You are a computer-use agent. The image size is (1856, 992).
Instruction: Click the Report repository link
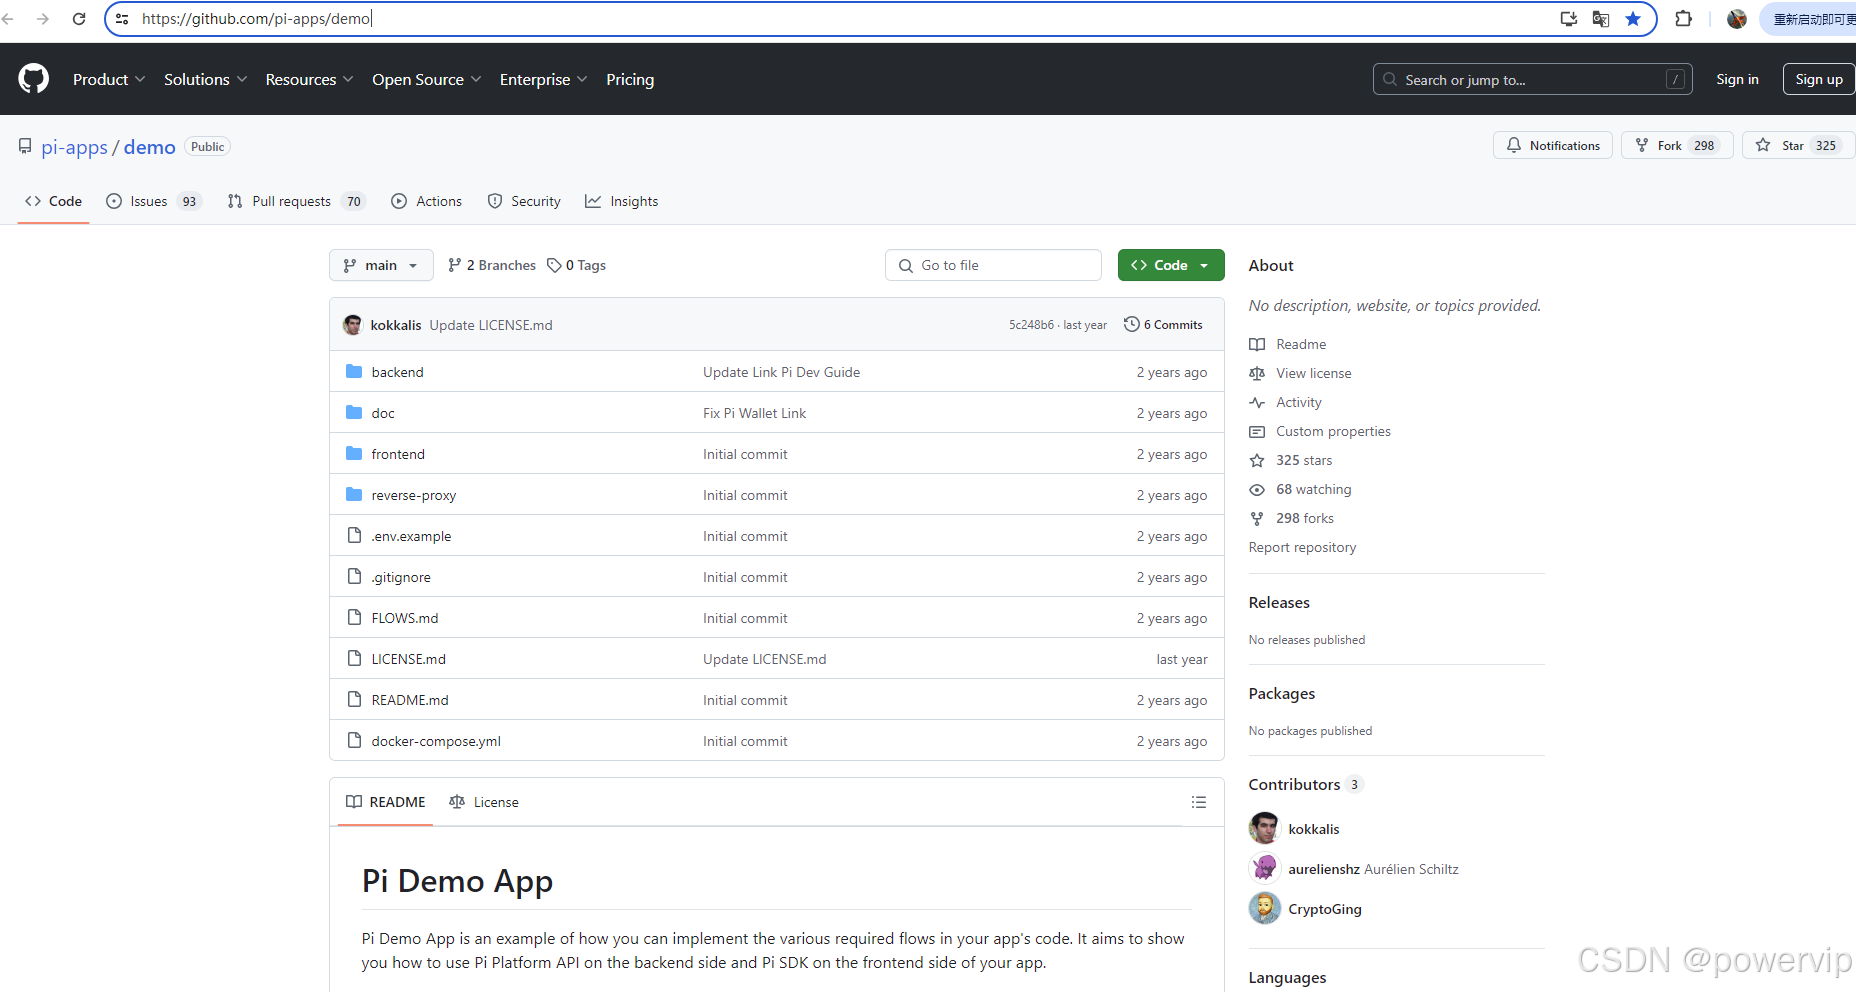tap(1302, 547)
